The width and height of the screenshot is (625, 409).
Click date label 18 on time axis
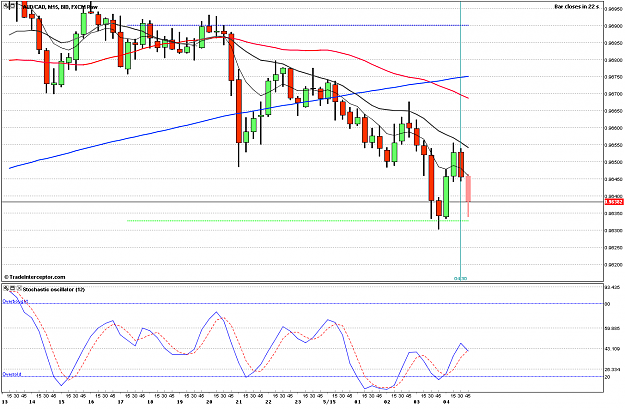(150, 403)
